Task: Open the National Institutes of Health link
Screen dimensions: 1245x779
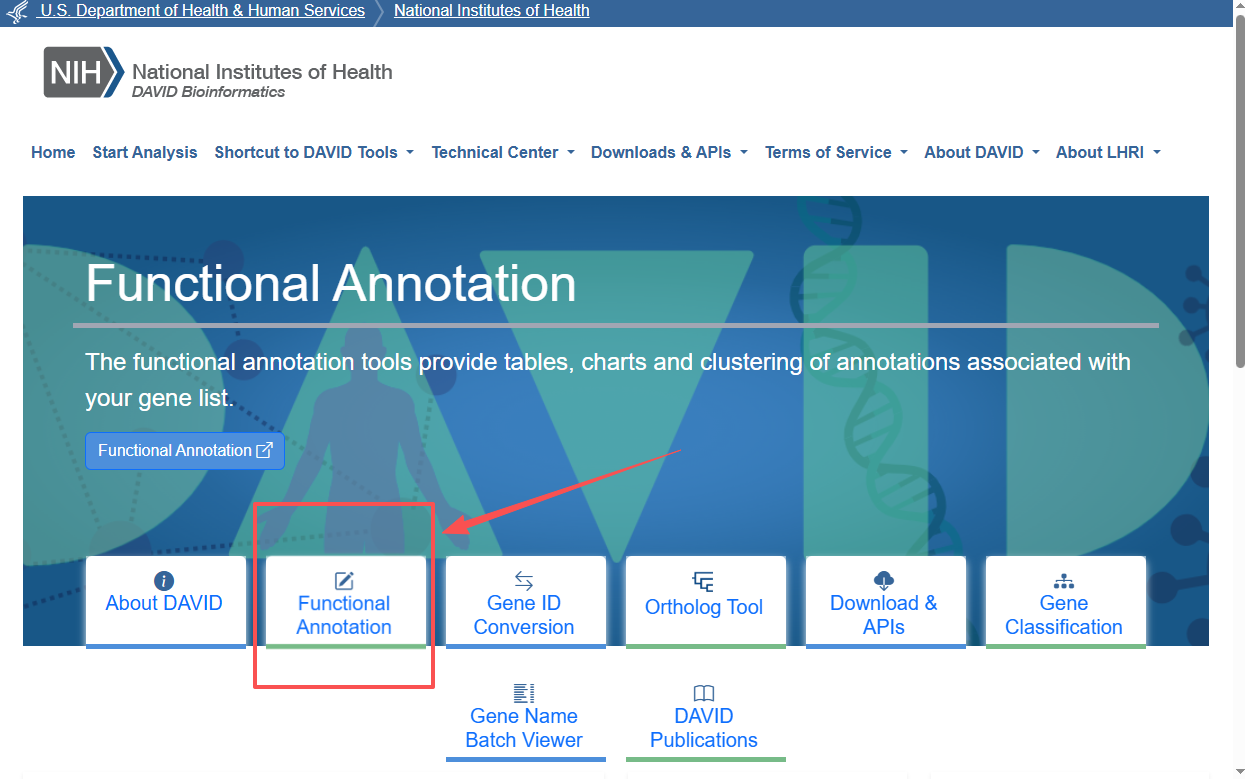Action: pyautogui.click(x=491, y=11)
